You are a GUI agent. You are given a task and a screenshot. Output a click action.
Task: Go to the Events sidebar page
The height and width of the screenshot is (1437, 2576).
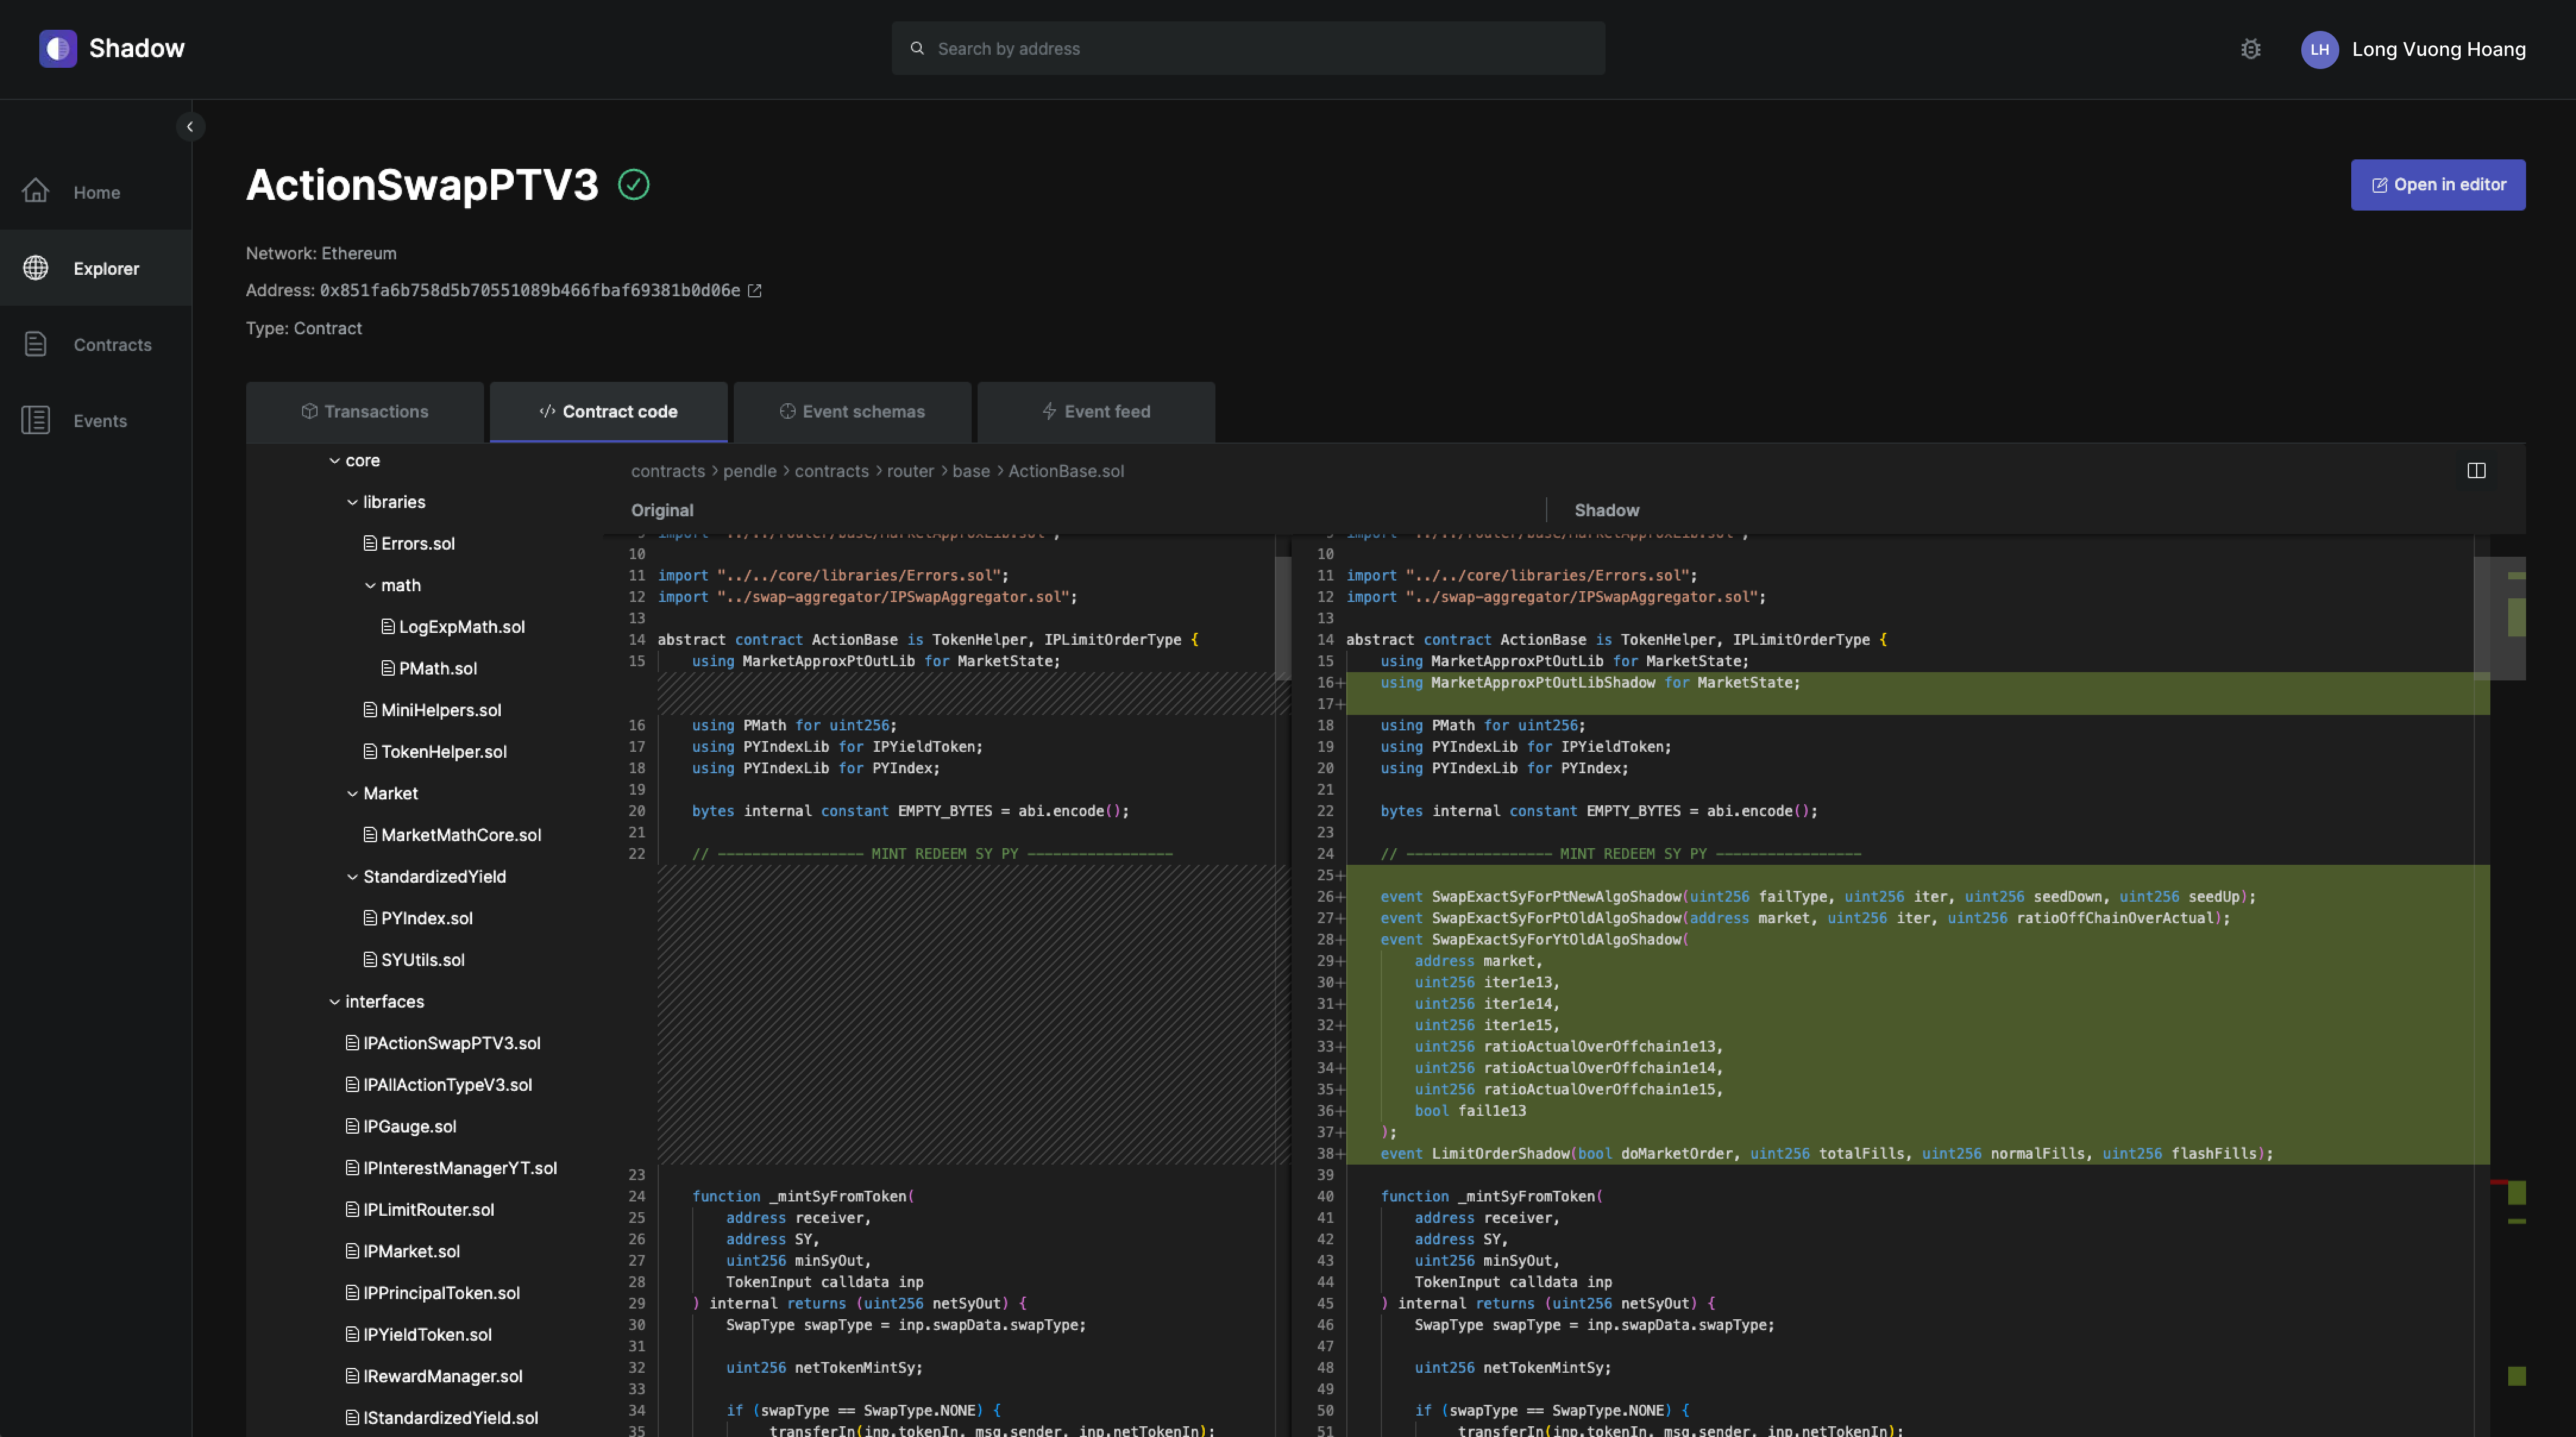(100, 421)
